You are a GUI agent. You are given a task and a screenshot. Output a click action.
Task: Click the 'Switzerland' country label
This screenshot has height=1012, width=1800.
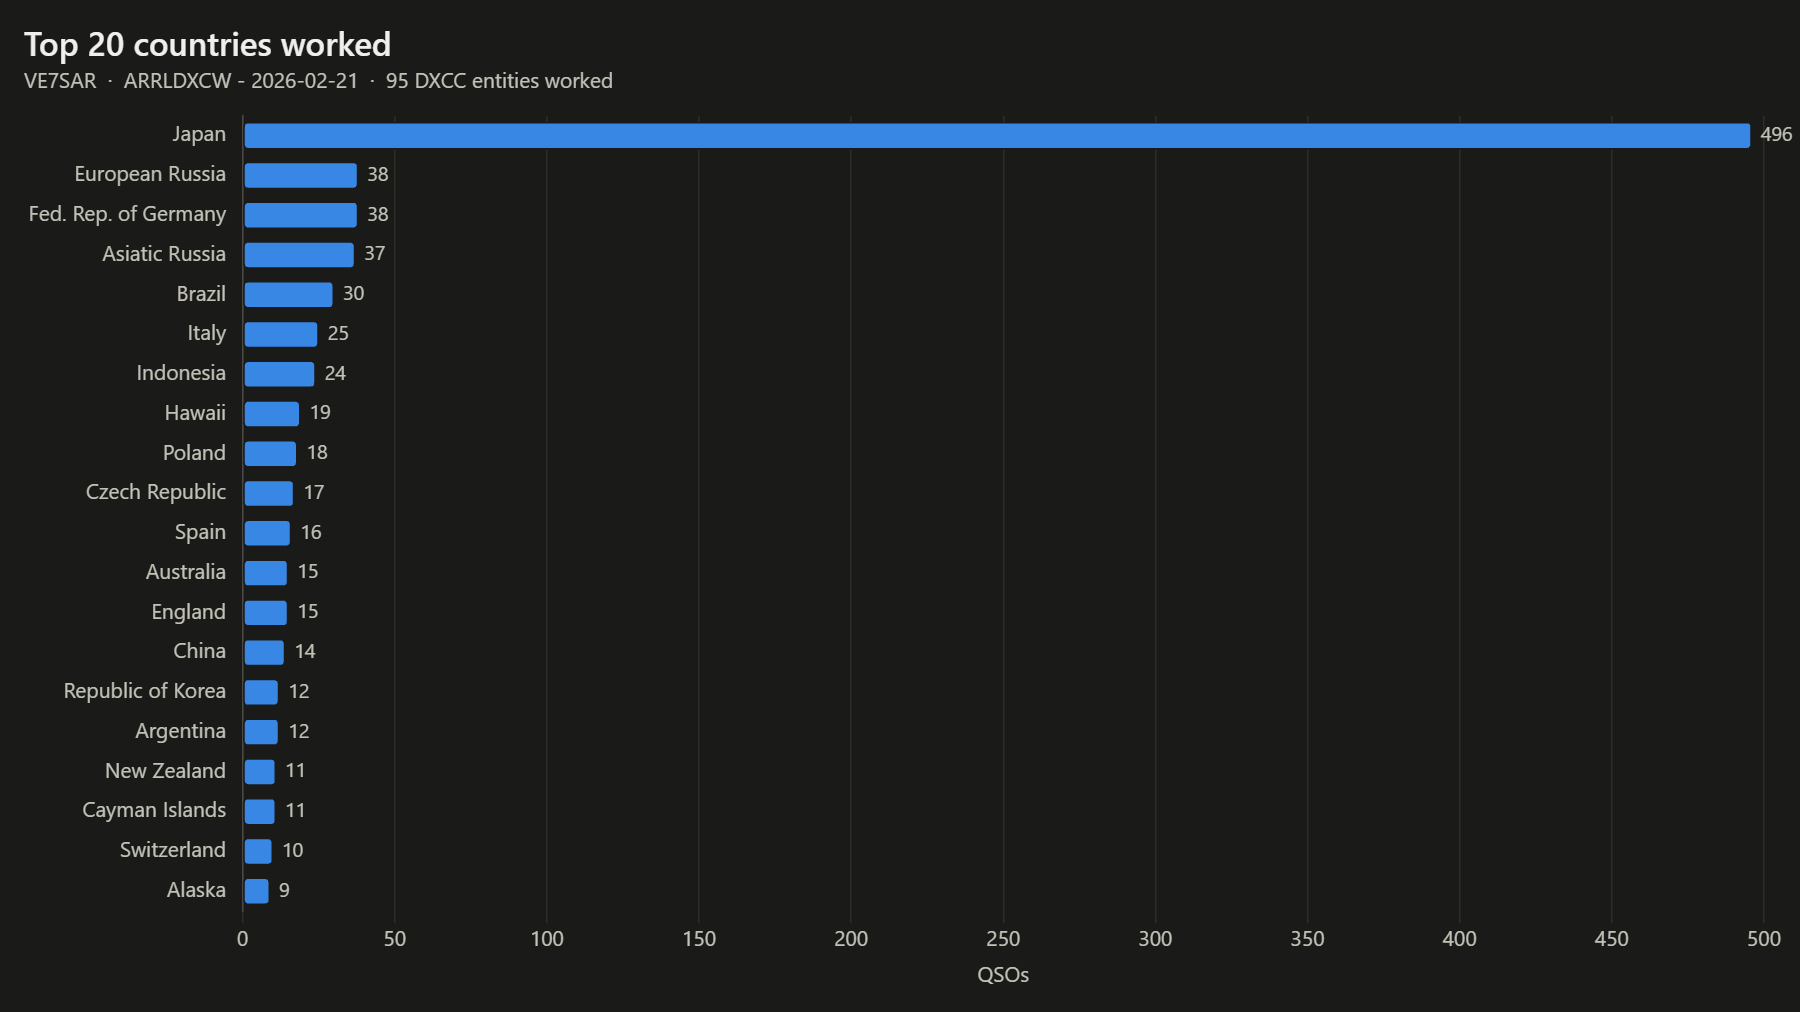tap(172, 850)
